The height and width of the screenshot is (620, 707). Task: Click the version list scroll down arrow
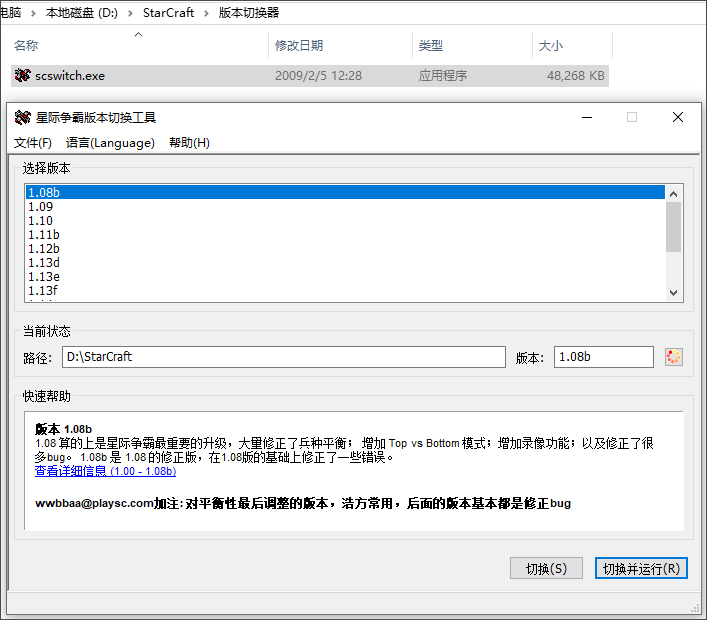[x=674, y=293]
